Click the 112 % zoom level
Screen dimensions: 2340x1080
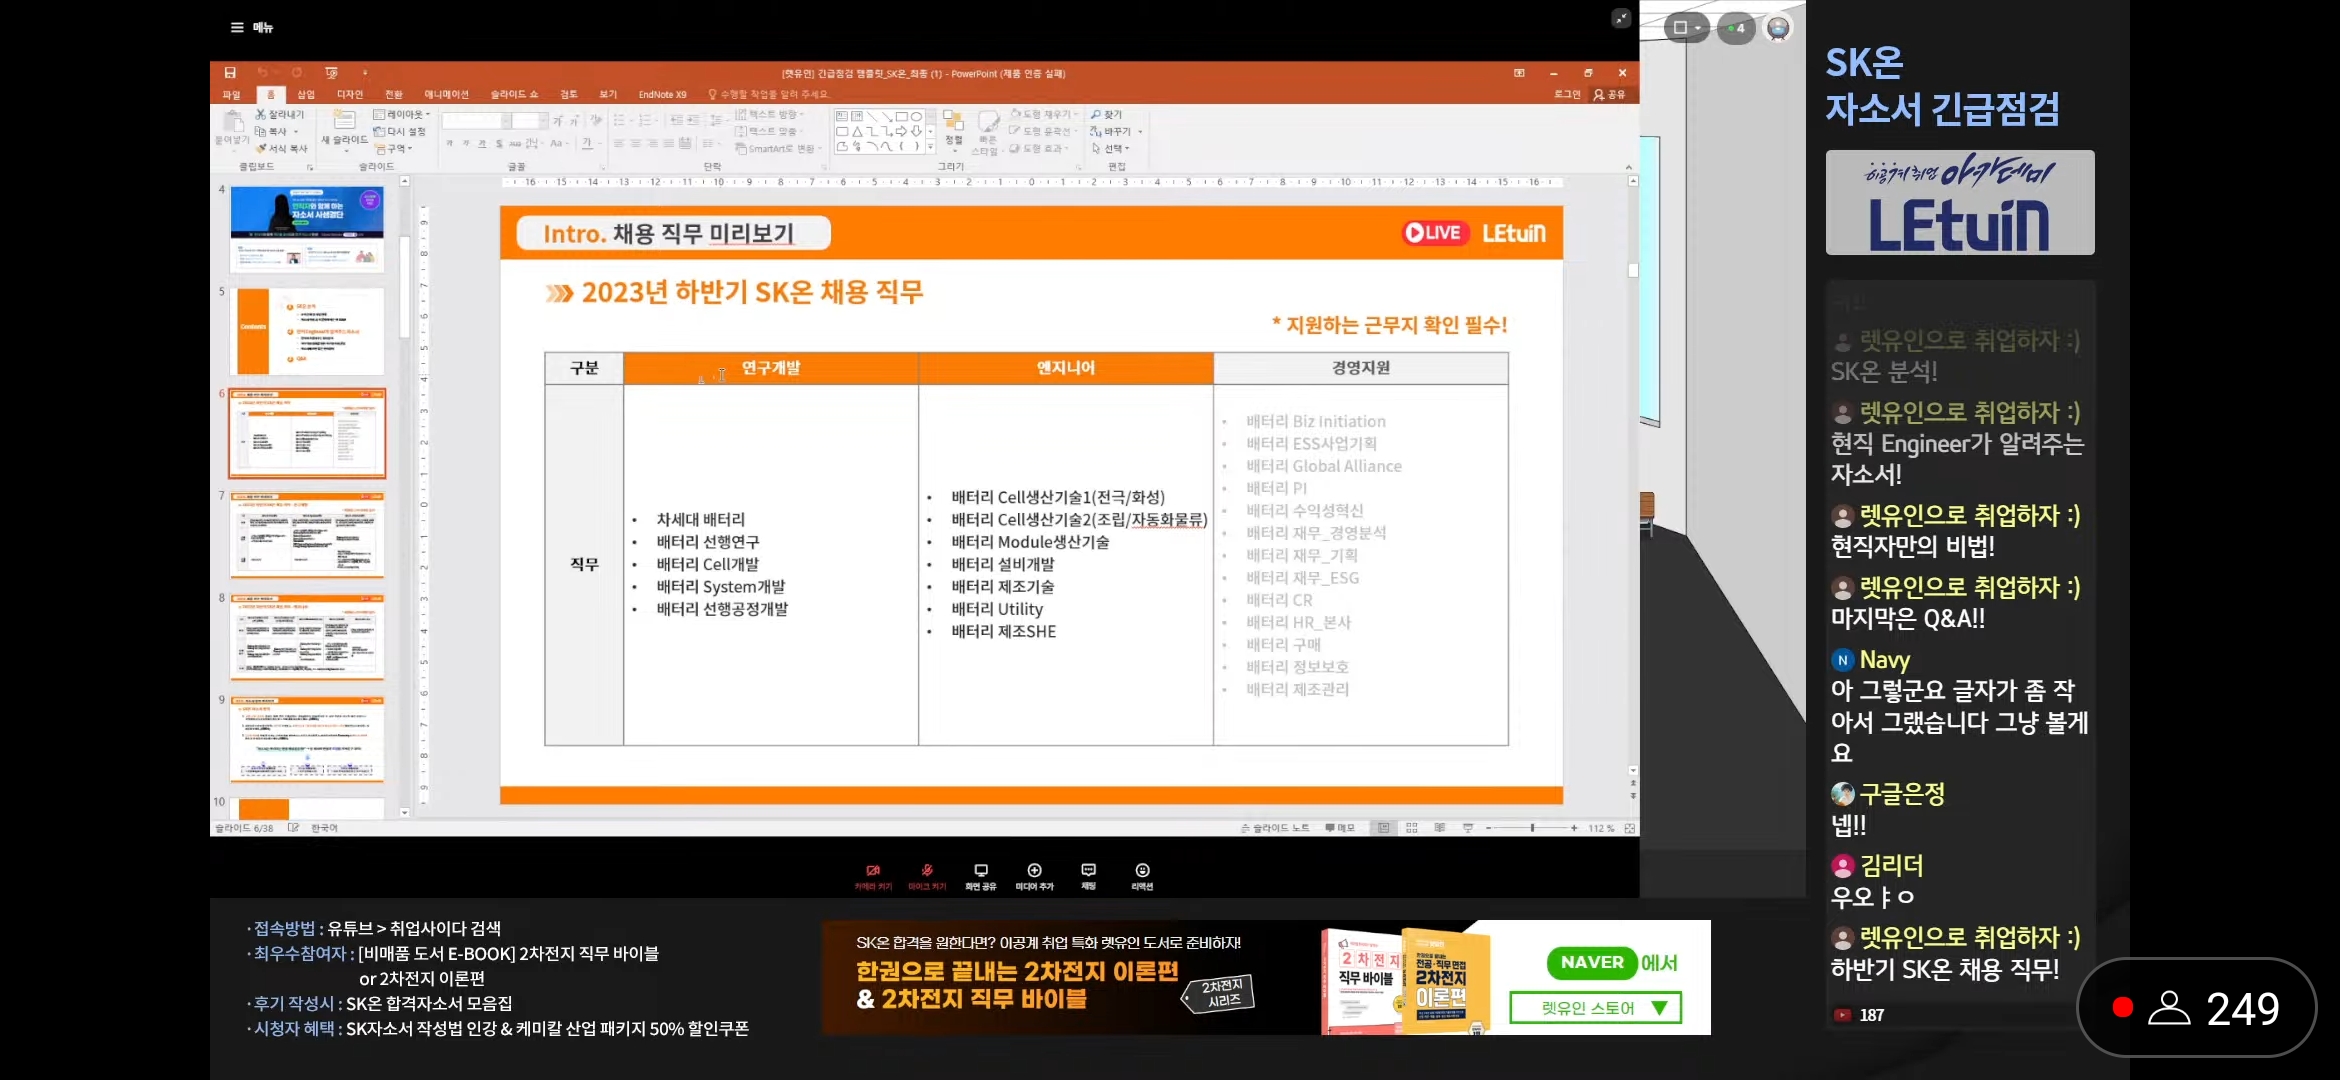tap(1601, 828)
